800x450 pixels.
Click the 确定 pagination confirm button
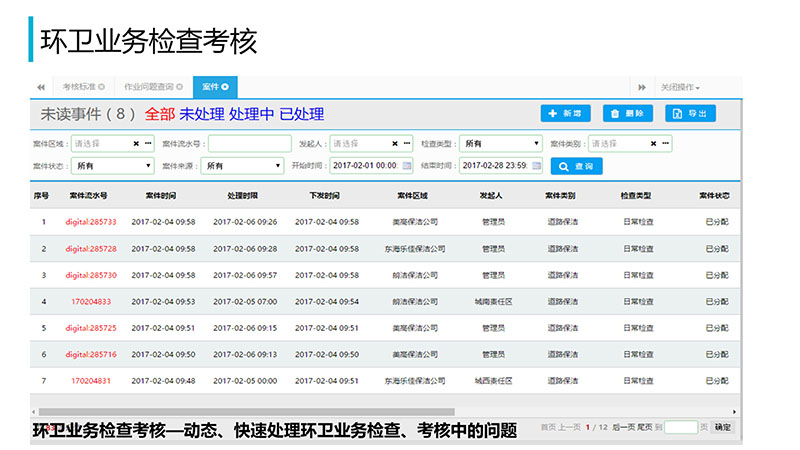tap(722, 427)
